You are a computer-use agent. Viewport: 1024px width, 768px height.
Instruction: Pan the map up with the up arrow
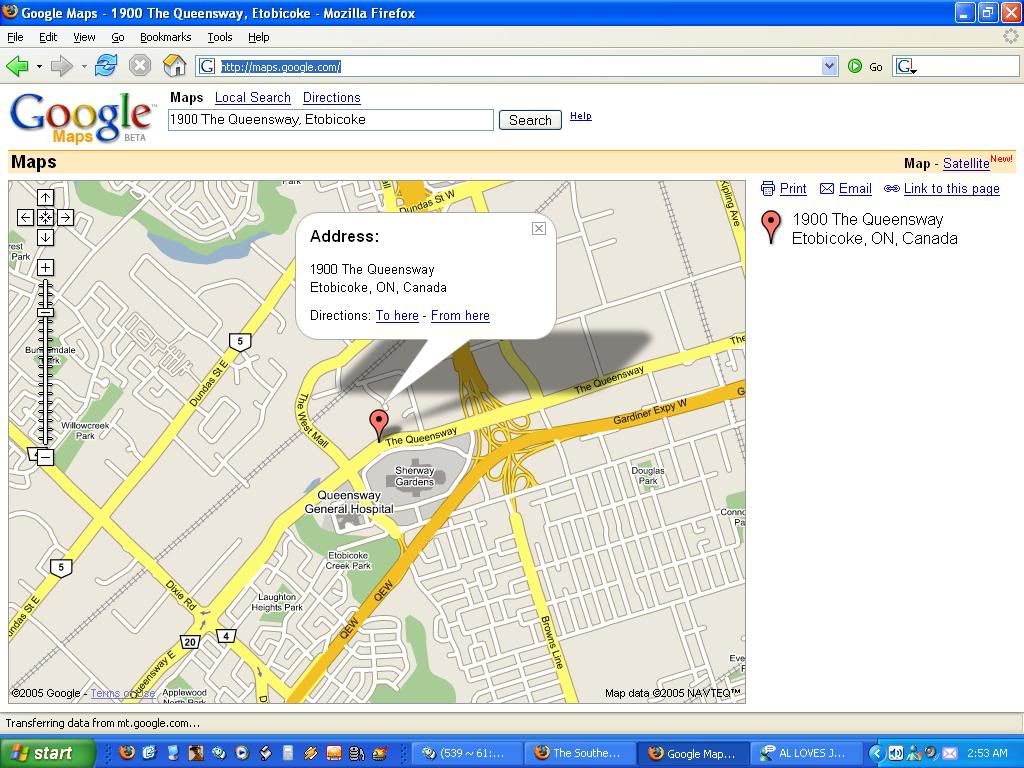coord(45,197)
